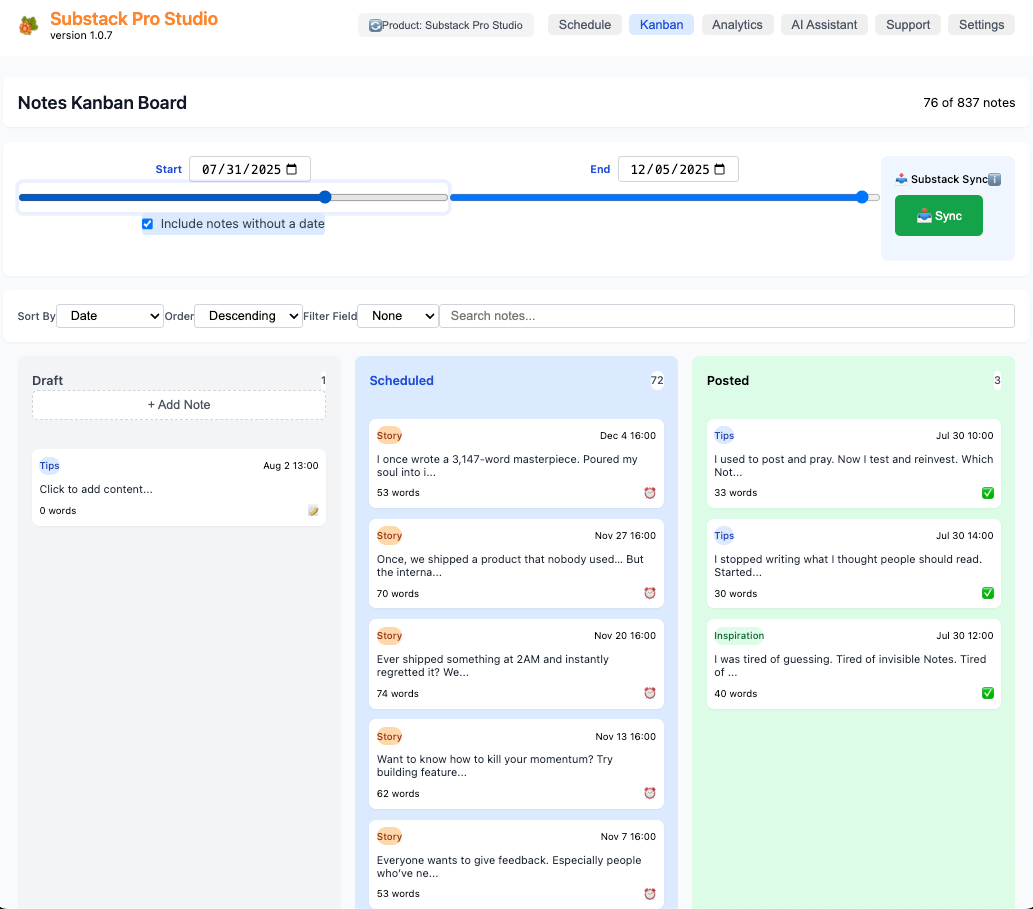Open calendar picker in Start date field

coord(292,169)
